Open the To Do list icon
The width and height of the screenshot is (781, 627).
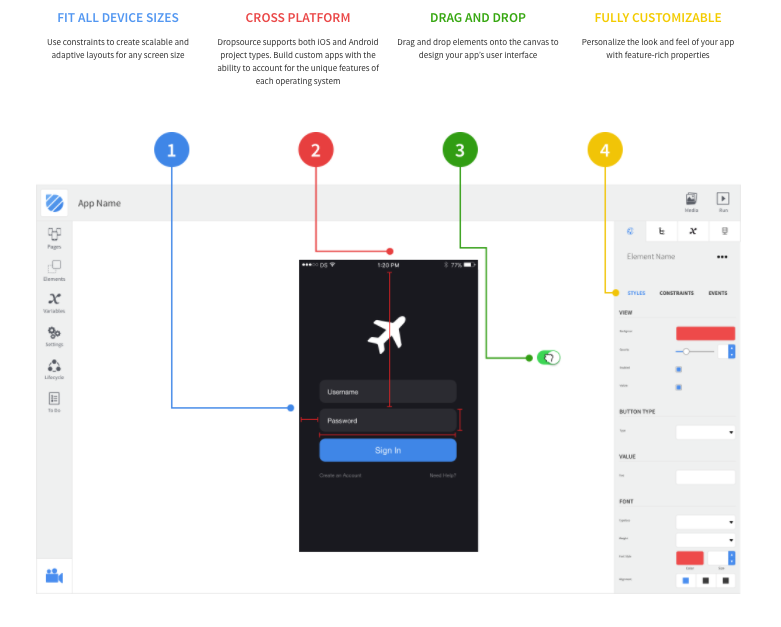[x=54, y=400]
